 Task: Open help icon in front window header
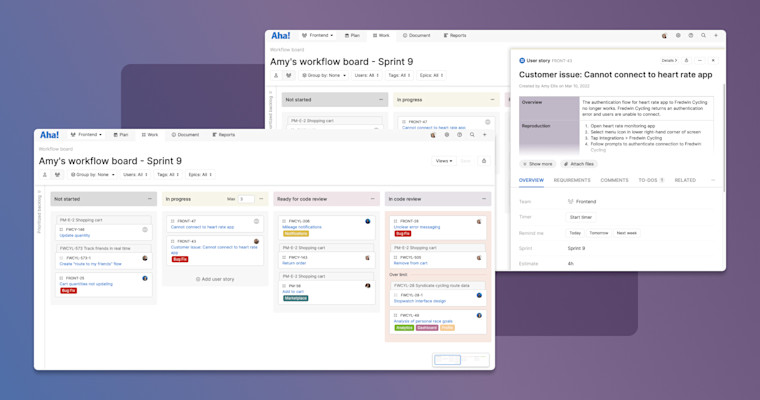459,135
